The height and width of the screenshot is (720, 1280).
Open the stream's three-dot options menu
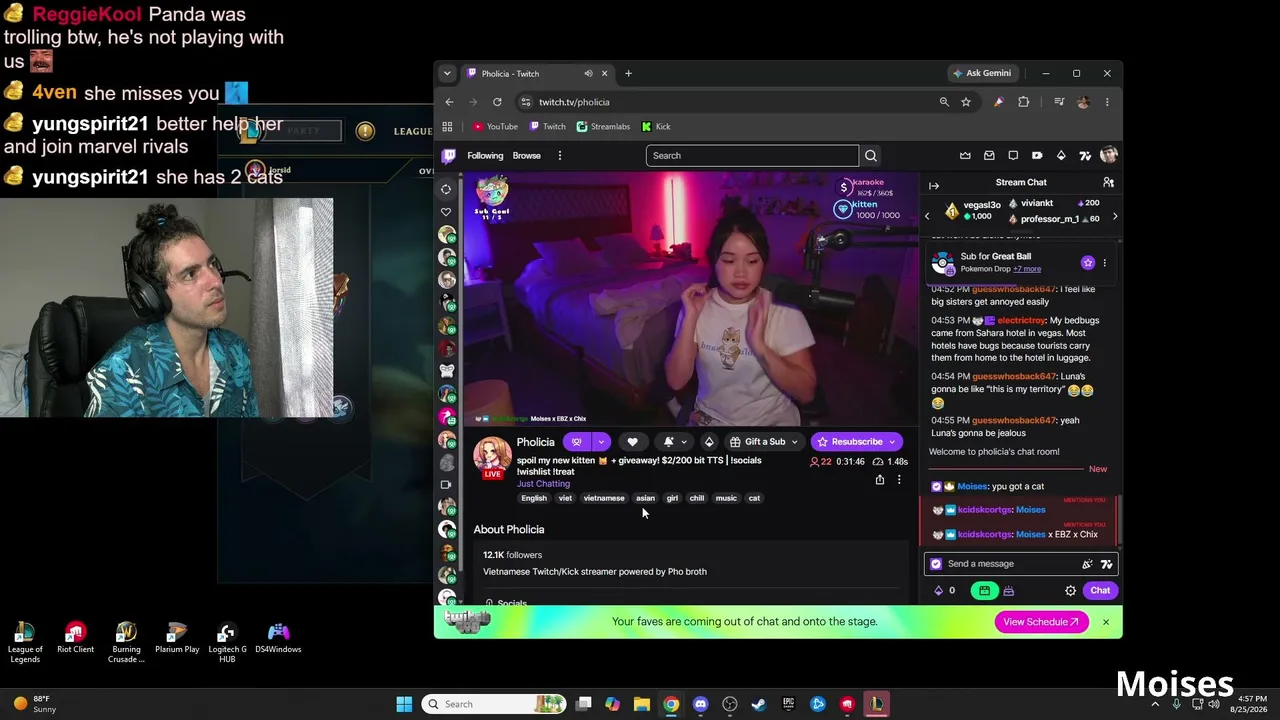tap(899, 480)
